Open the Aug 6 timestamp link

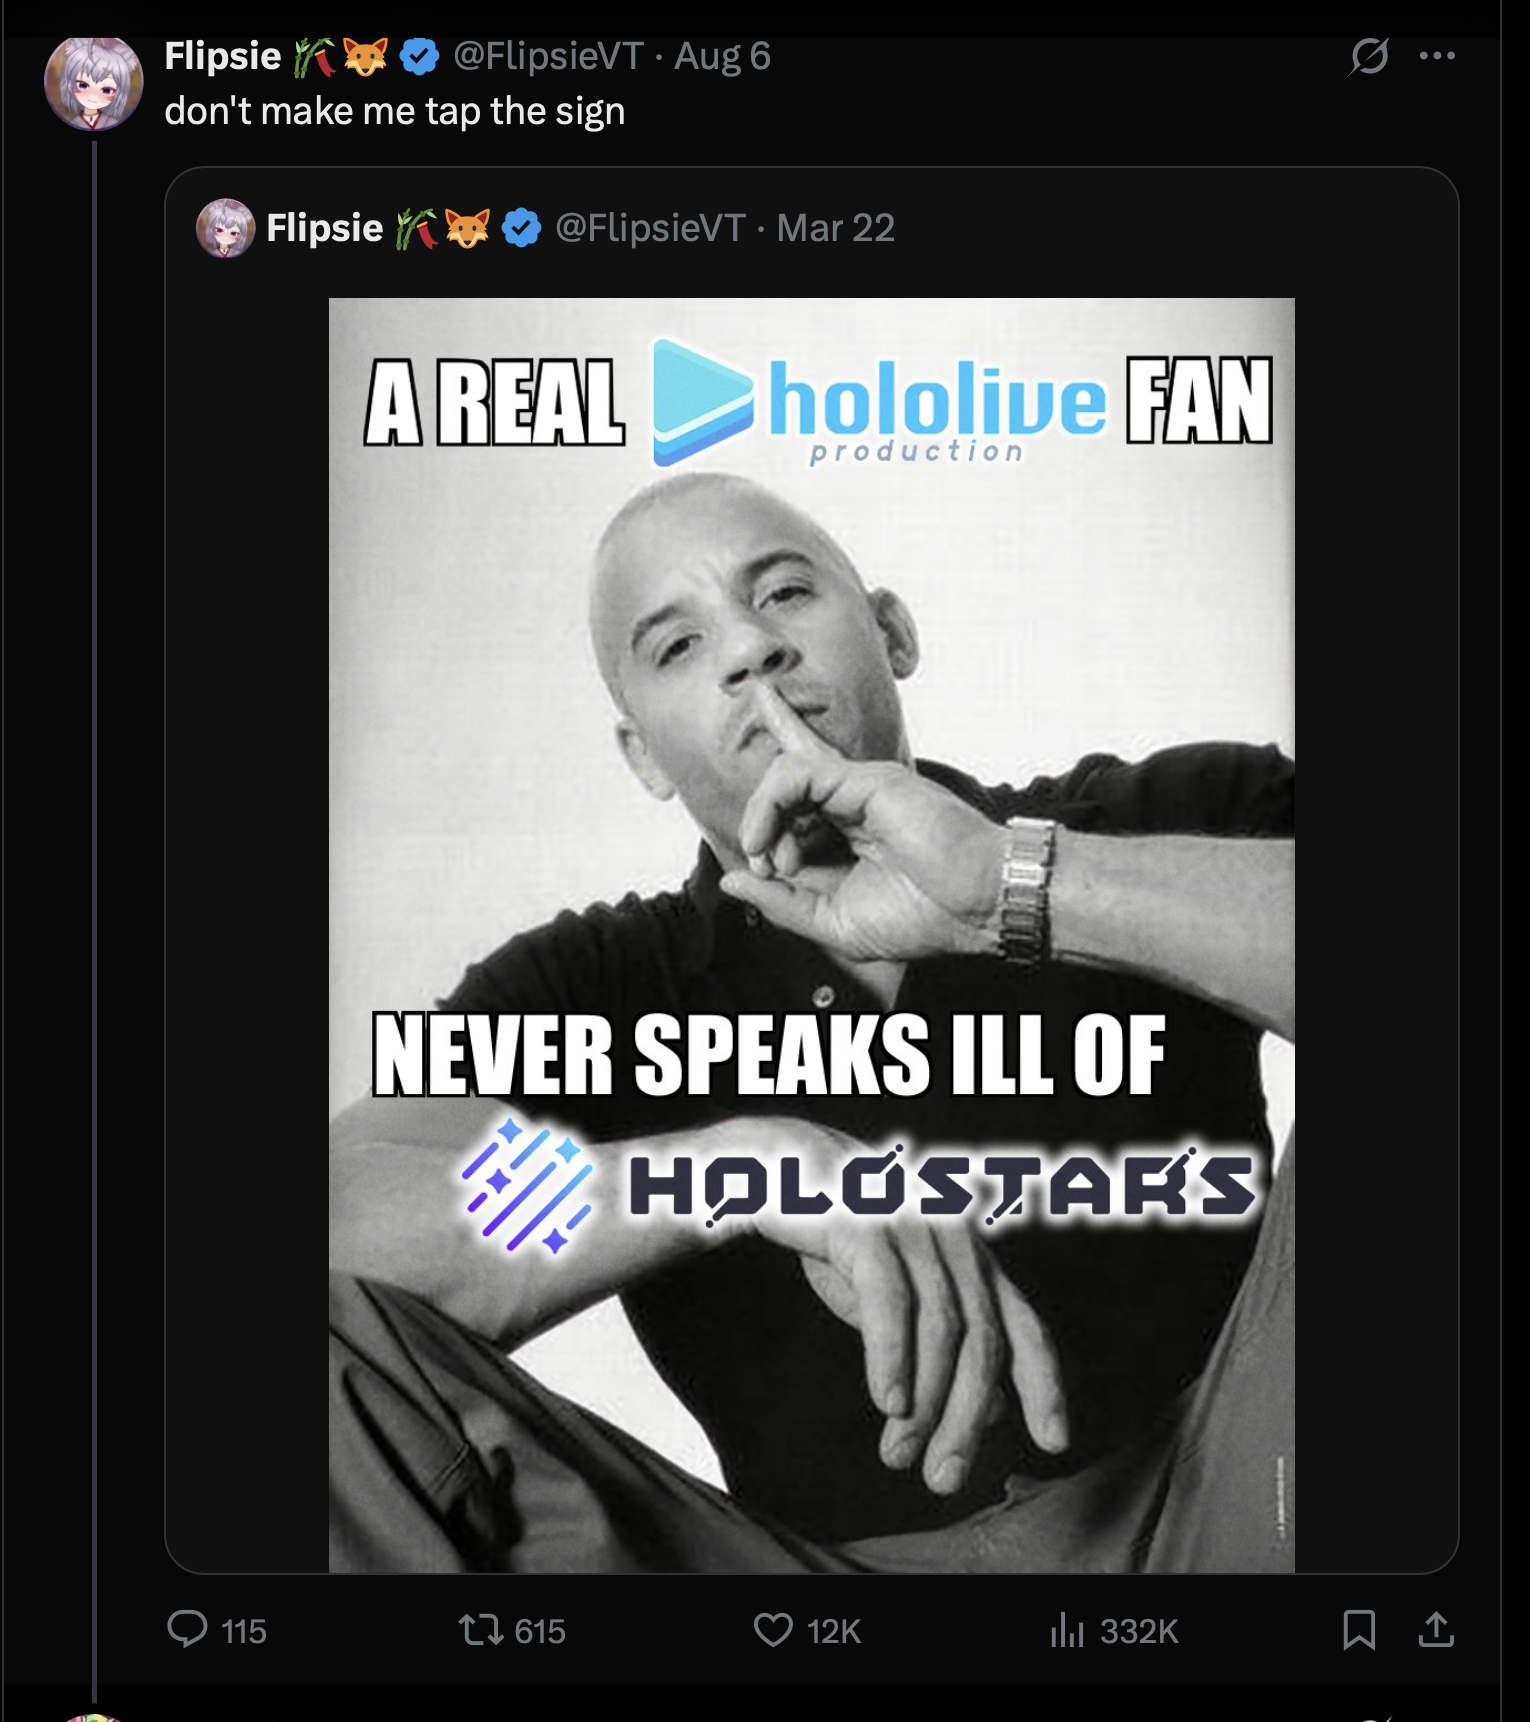tap(722, 56)
